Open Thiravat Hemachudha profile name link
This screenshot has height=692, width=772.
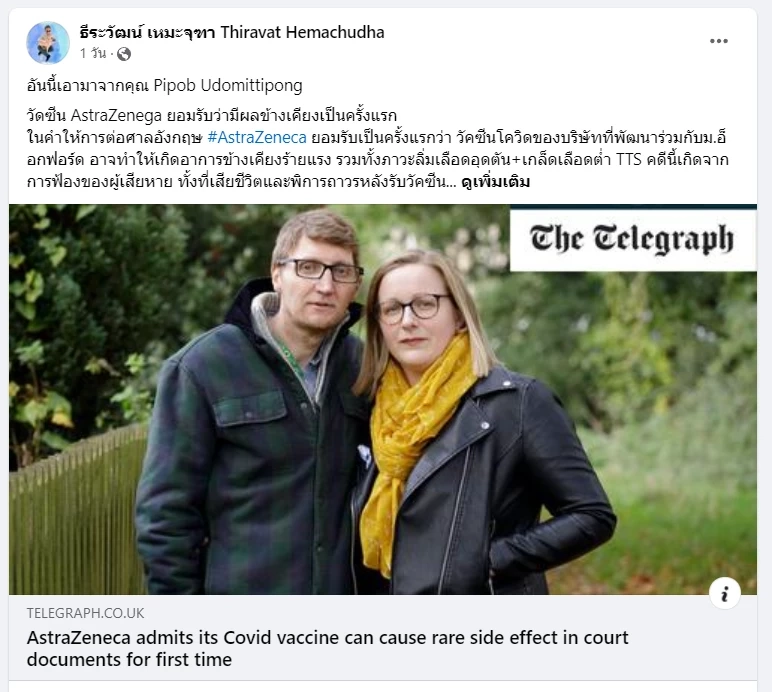(231, 32)
